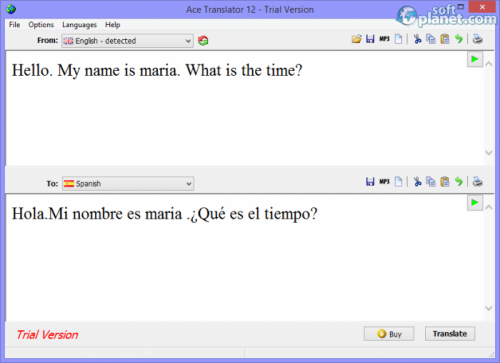
Task: Click the Translate button
Action: (450, 334)
